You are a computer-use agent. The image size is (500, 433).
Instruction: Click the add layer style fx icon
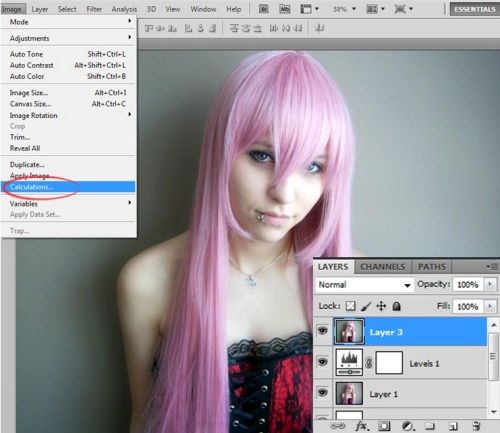point(362,426)
